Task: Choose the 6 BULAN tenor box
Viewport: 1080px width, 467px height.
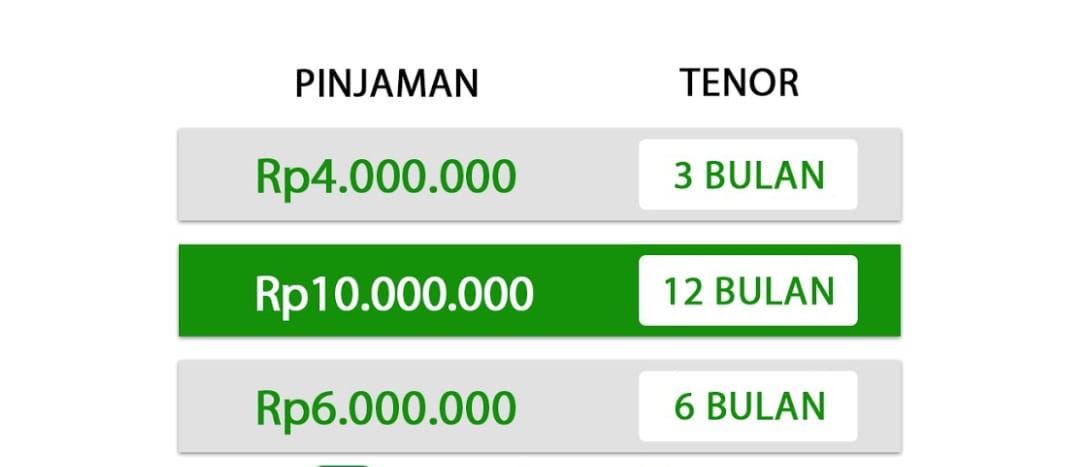Action: [x=748, y=406]
